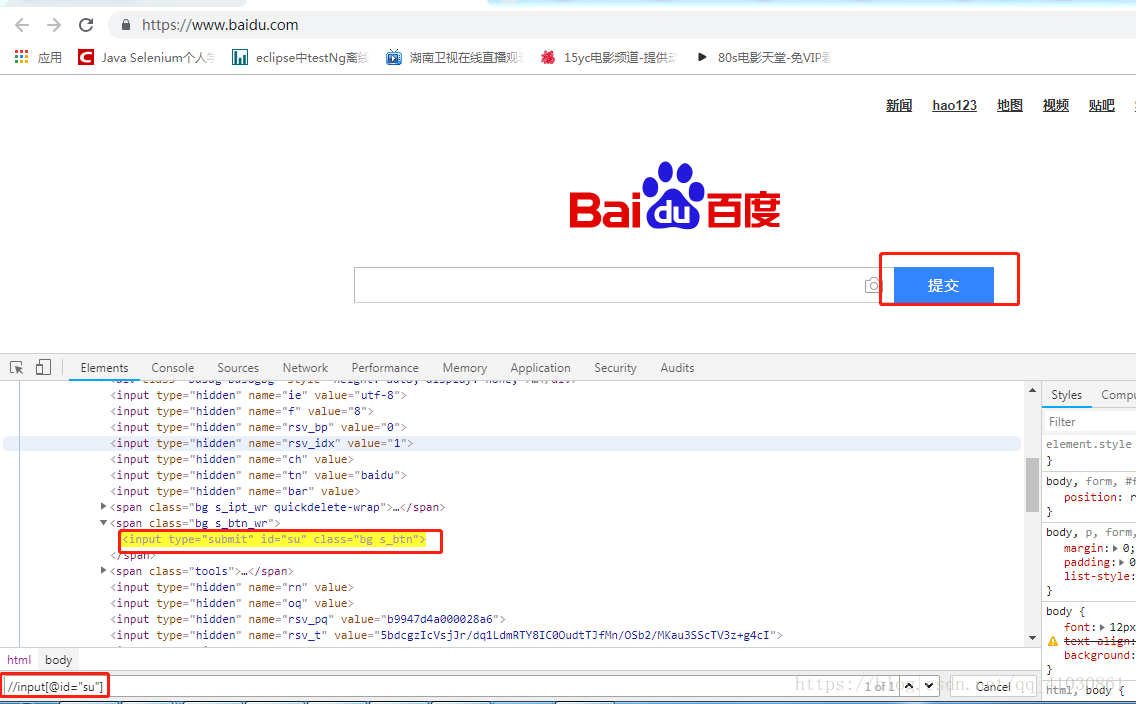Viewport: 1136px width, 704px height.
Task: Expand the span class tools node
Action: (x=104, y=570)
